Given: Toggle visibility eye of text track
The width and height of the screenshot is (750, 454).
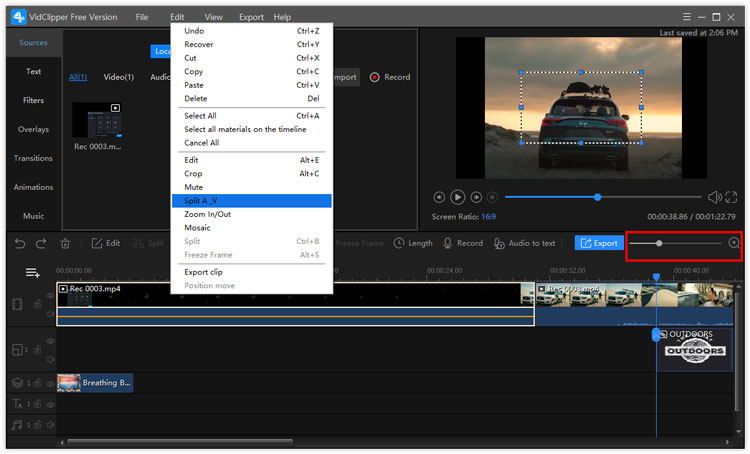Looking at the screenshot, I should (x=50, y=404).
